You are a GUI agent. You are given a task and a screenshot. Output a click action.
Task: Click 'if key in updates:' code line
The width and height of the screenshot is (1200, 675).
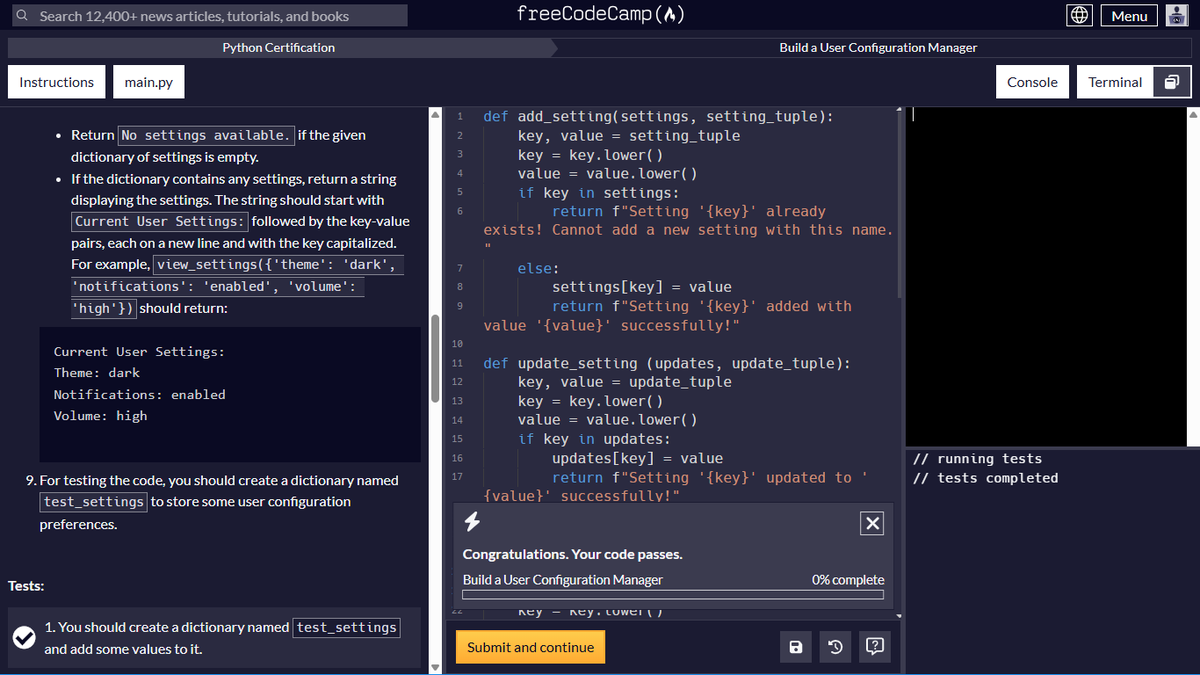(594, 439)
